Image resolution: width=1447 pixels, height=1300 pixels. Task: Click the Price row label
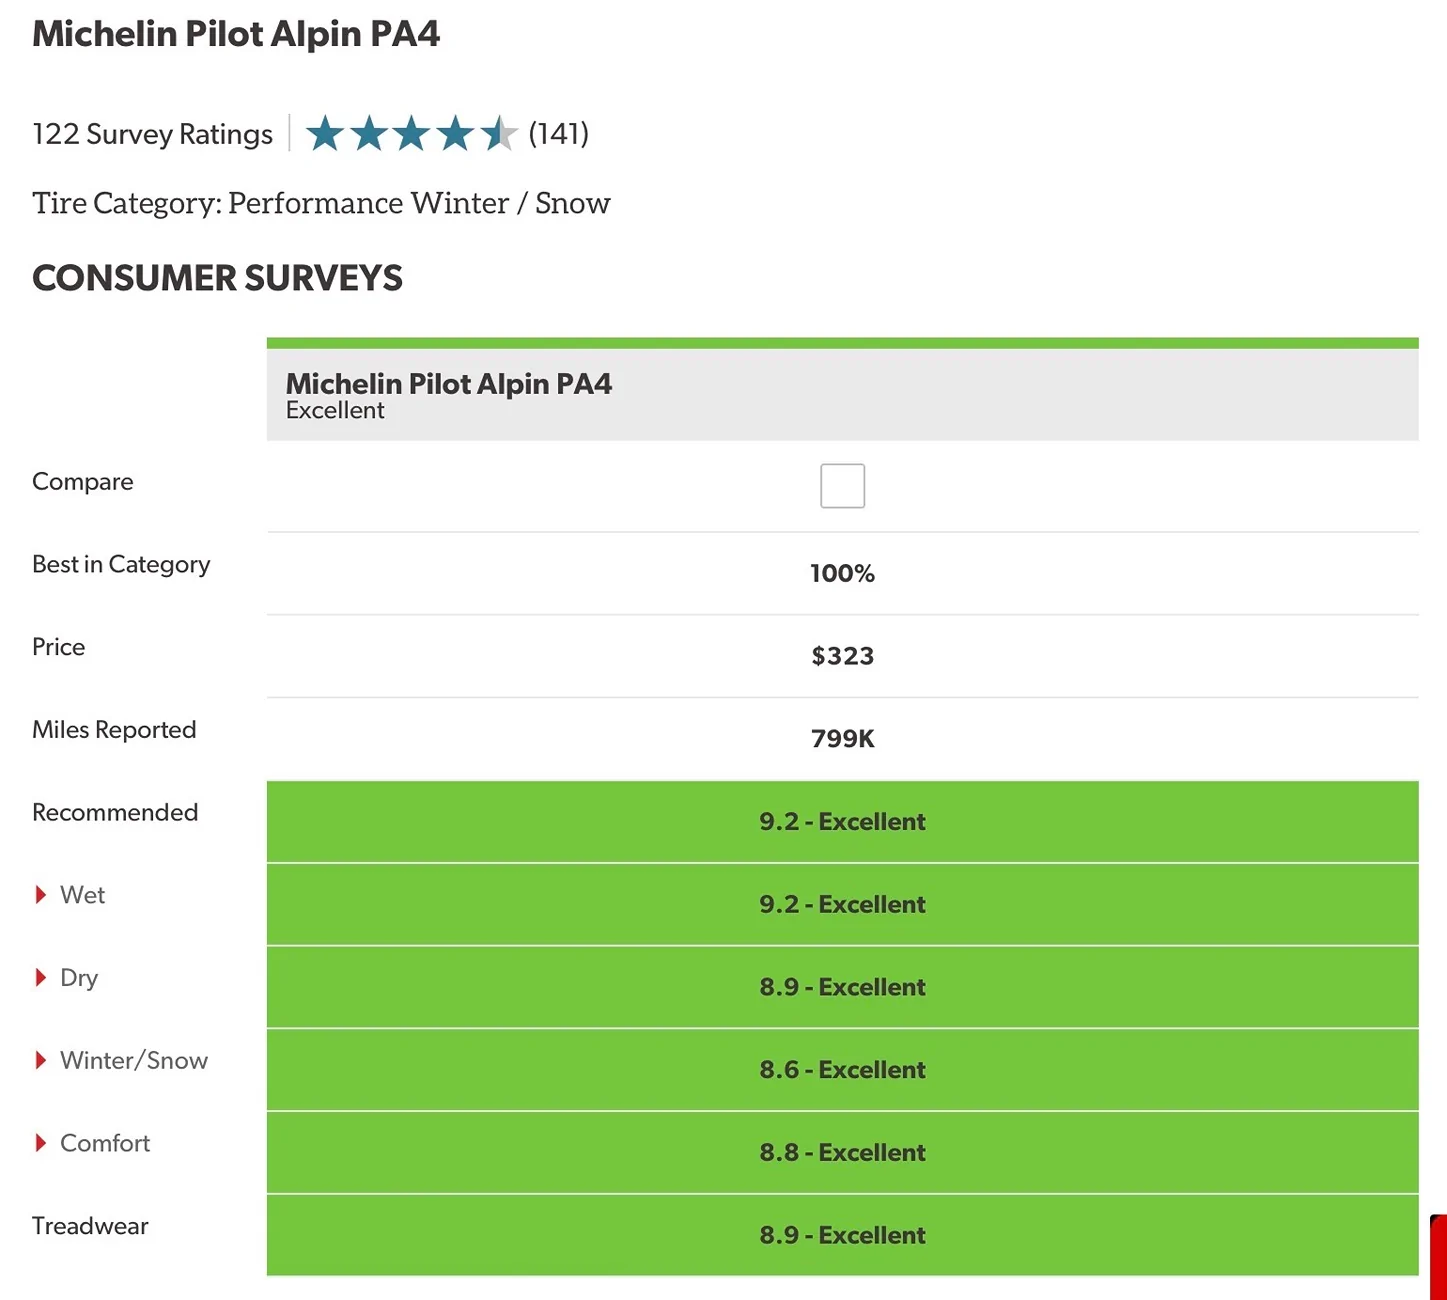click(58, 647)
